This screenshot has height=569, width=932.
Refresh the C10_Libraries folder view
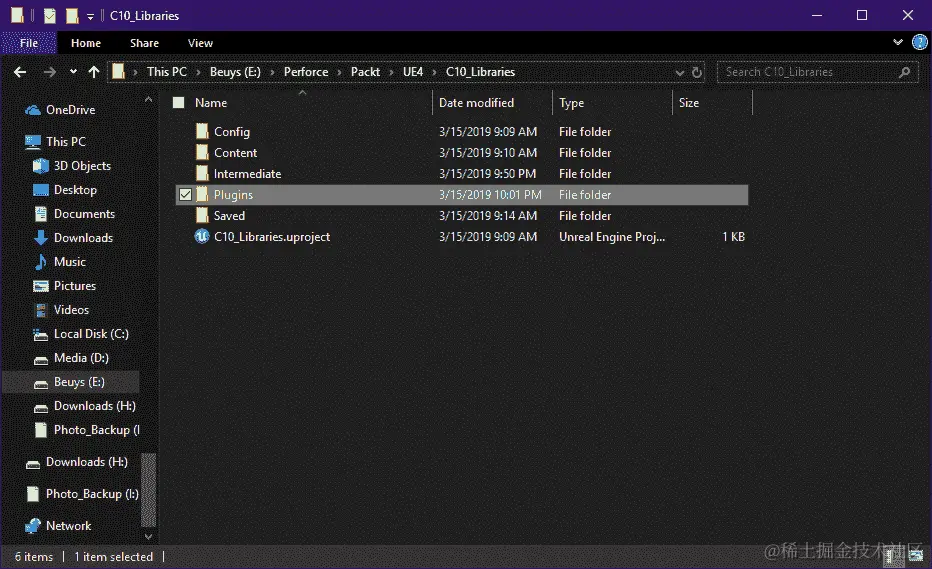tap(697, 73)
